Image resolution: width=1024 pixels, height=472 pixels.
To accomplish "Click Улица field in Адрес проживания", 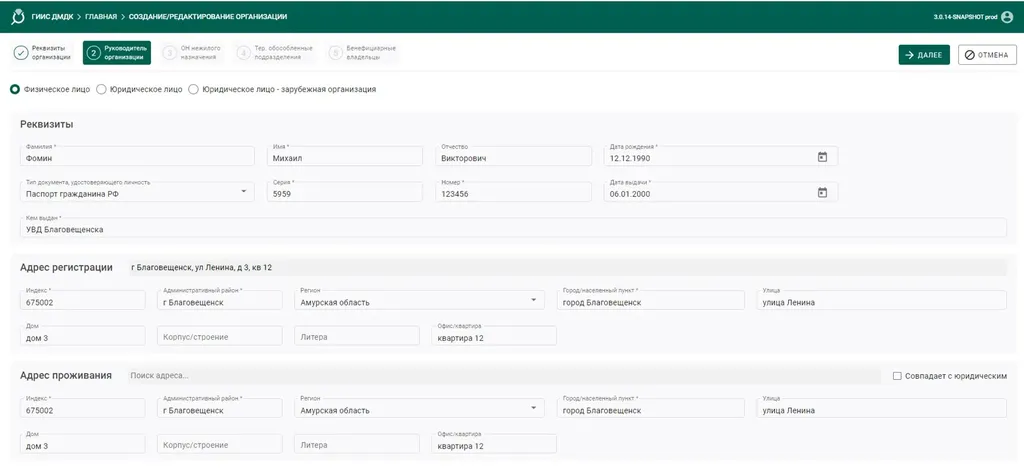I will coord(882,408).
